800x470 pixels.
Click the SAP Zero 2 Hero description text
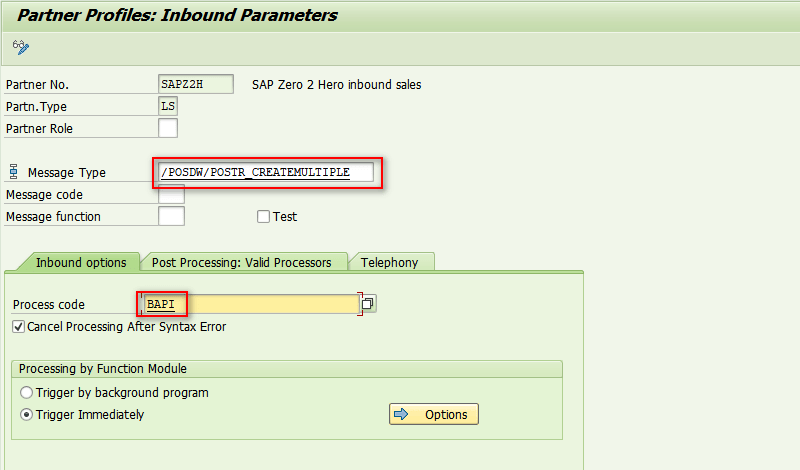[x=336, y=85]
